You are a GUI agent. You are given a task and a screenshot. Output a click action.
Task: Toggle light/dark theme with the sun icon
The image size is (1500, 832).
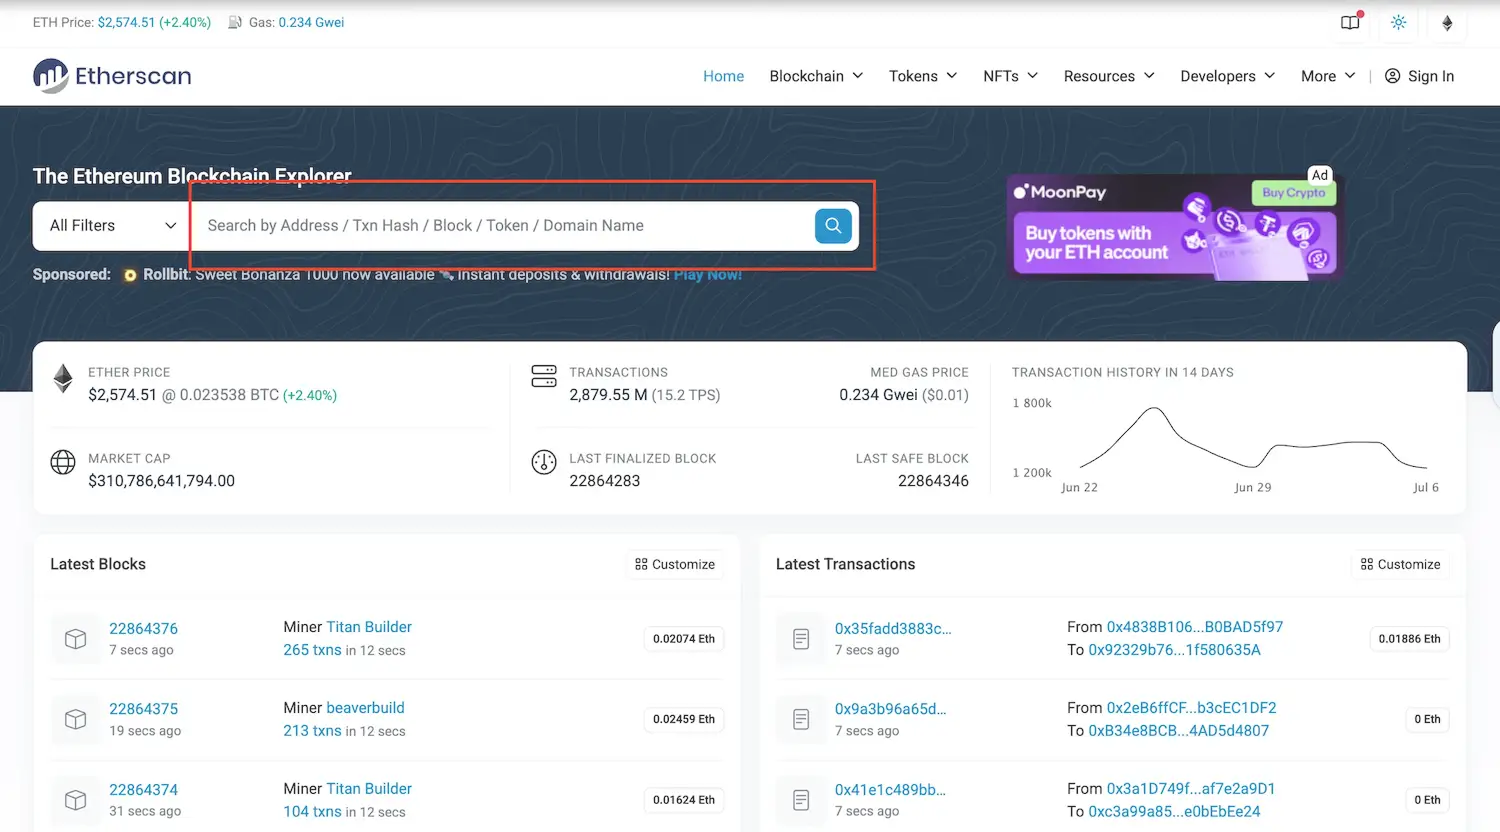[1398, 23]
